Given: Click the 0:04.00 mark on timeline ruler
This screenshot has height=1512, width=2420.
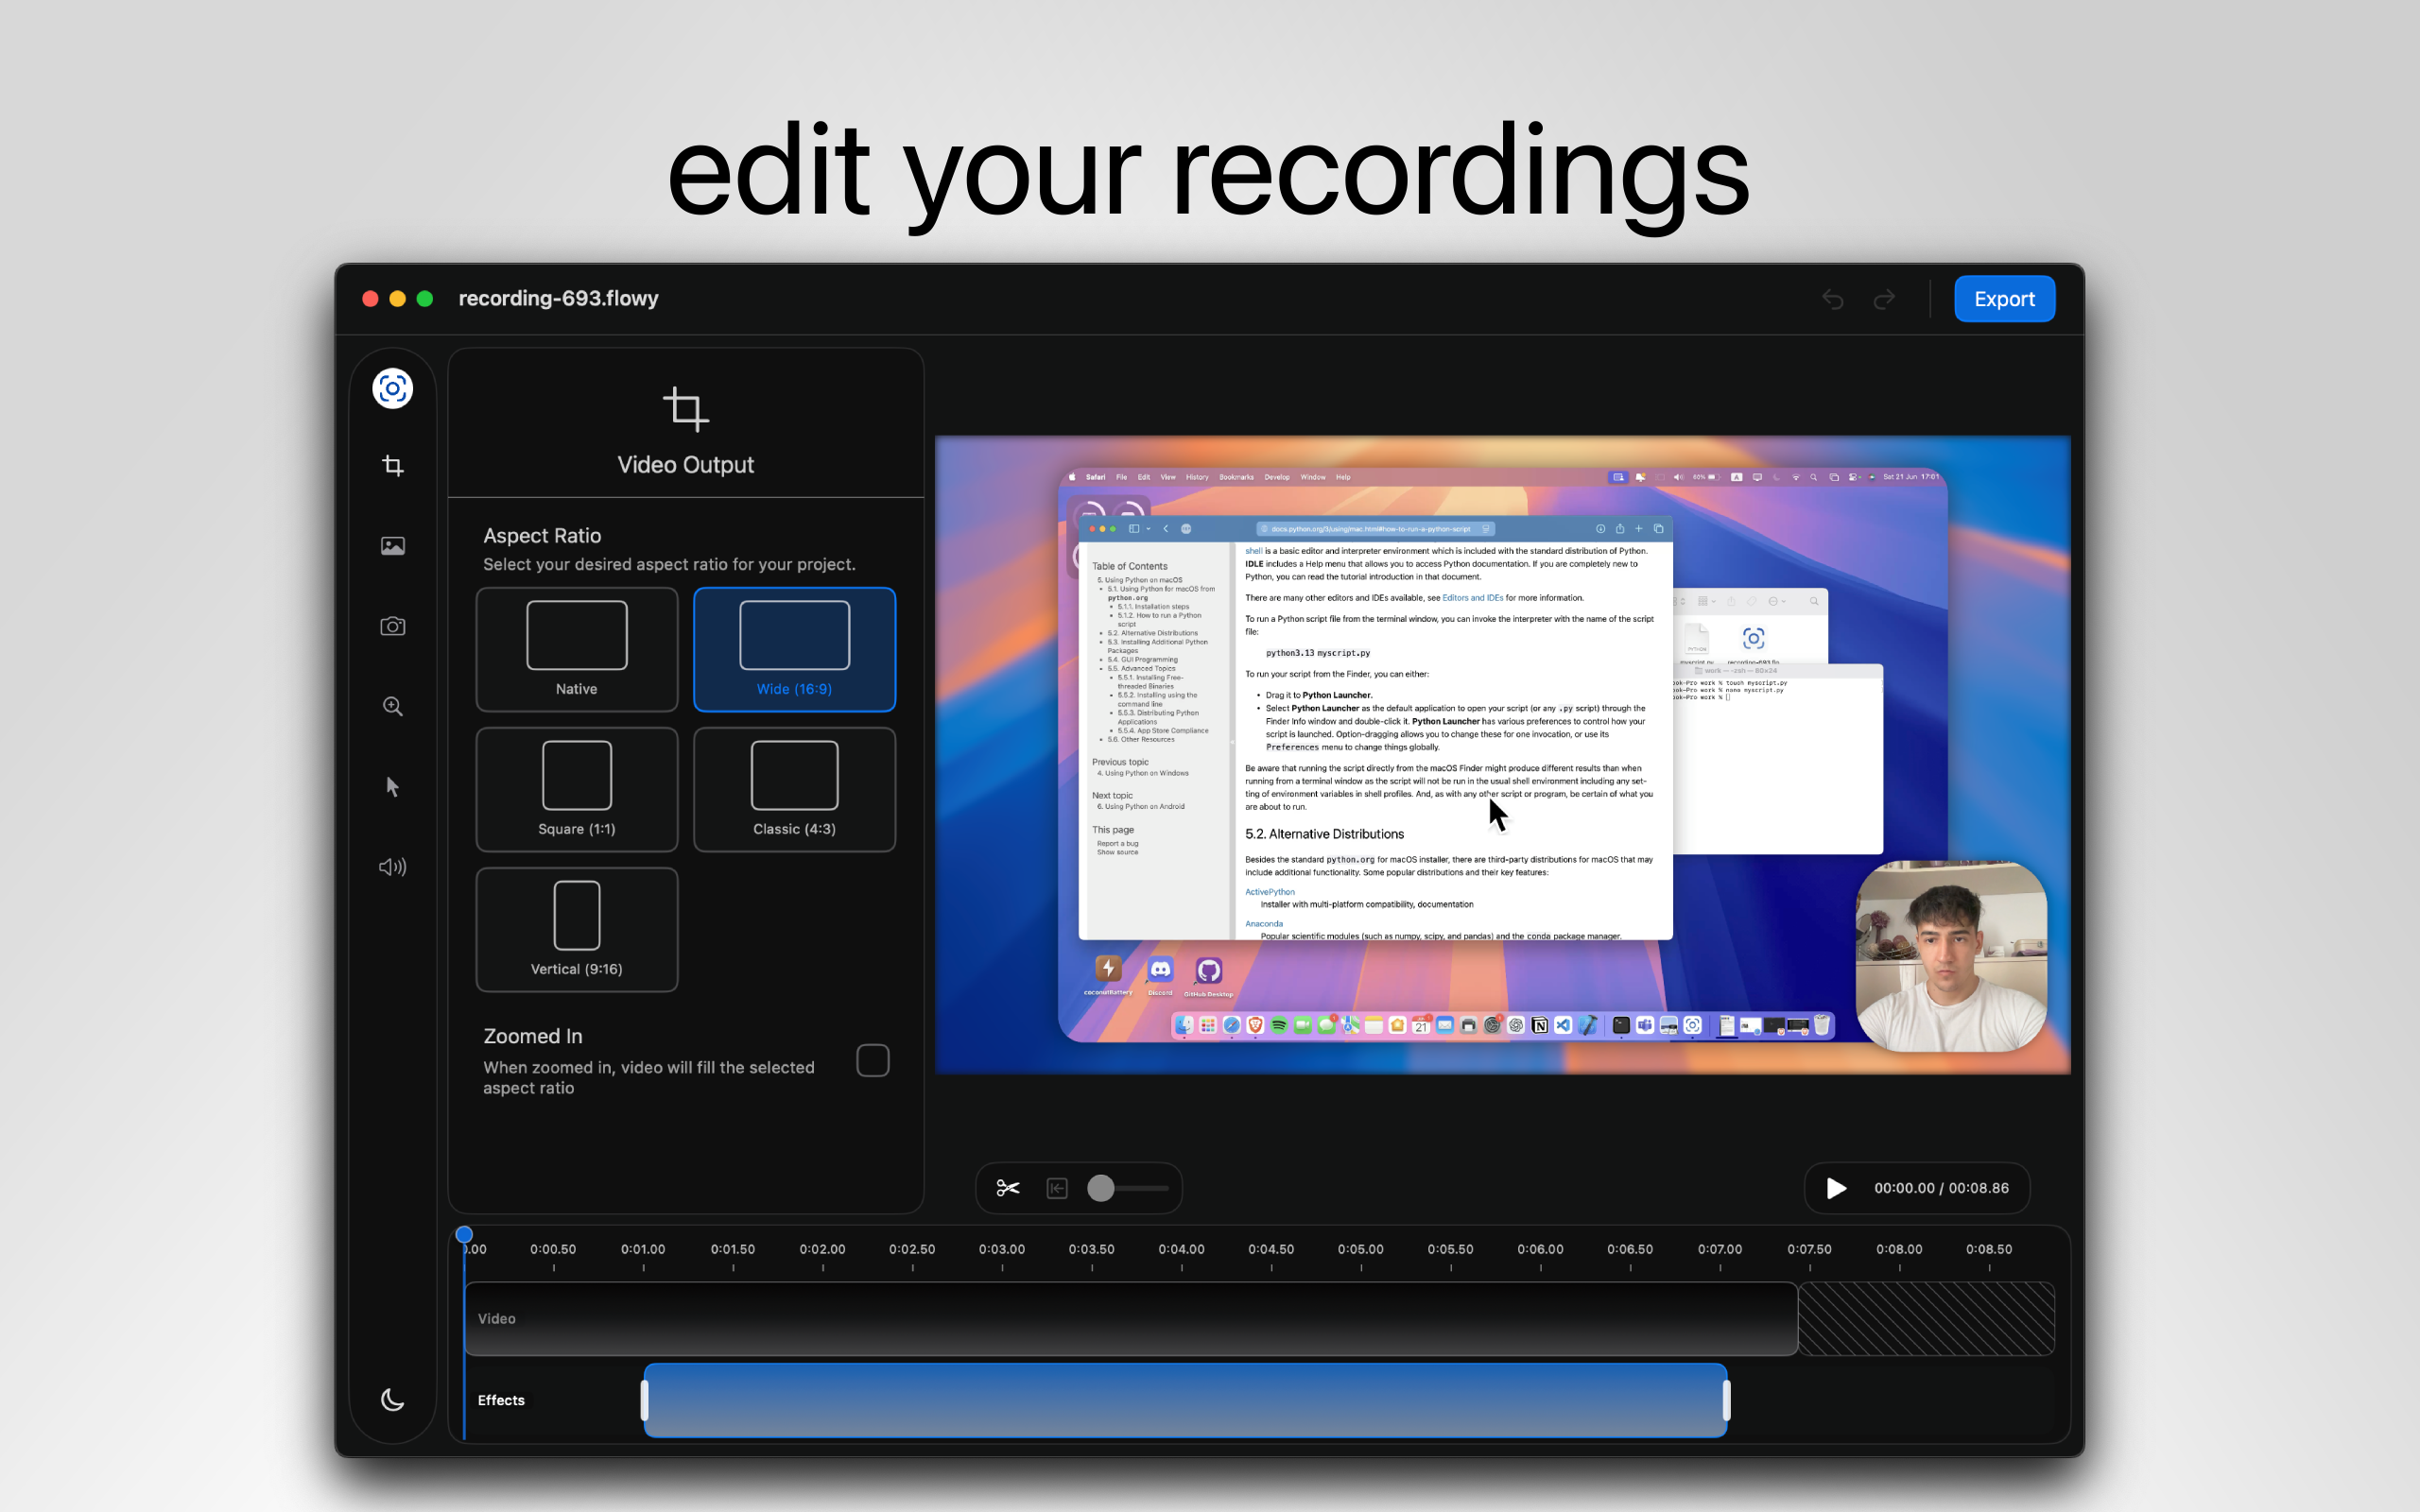Looking at the screenshot, I should (1181, 1252).
